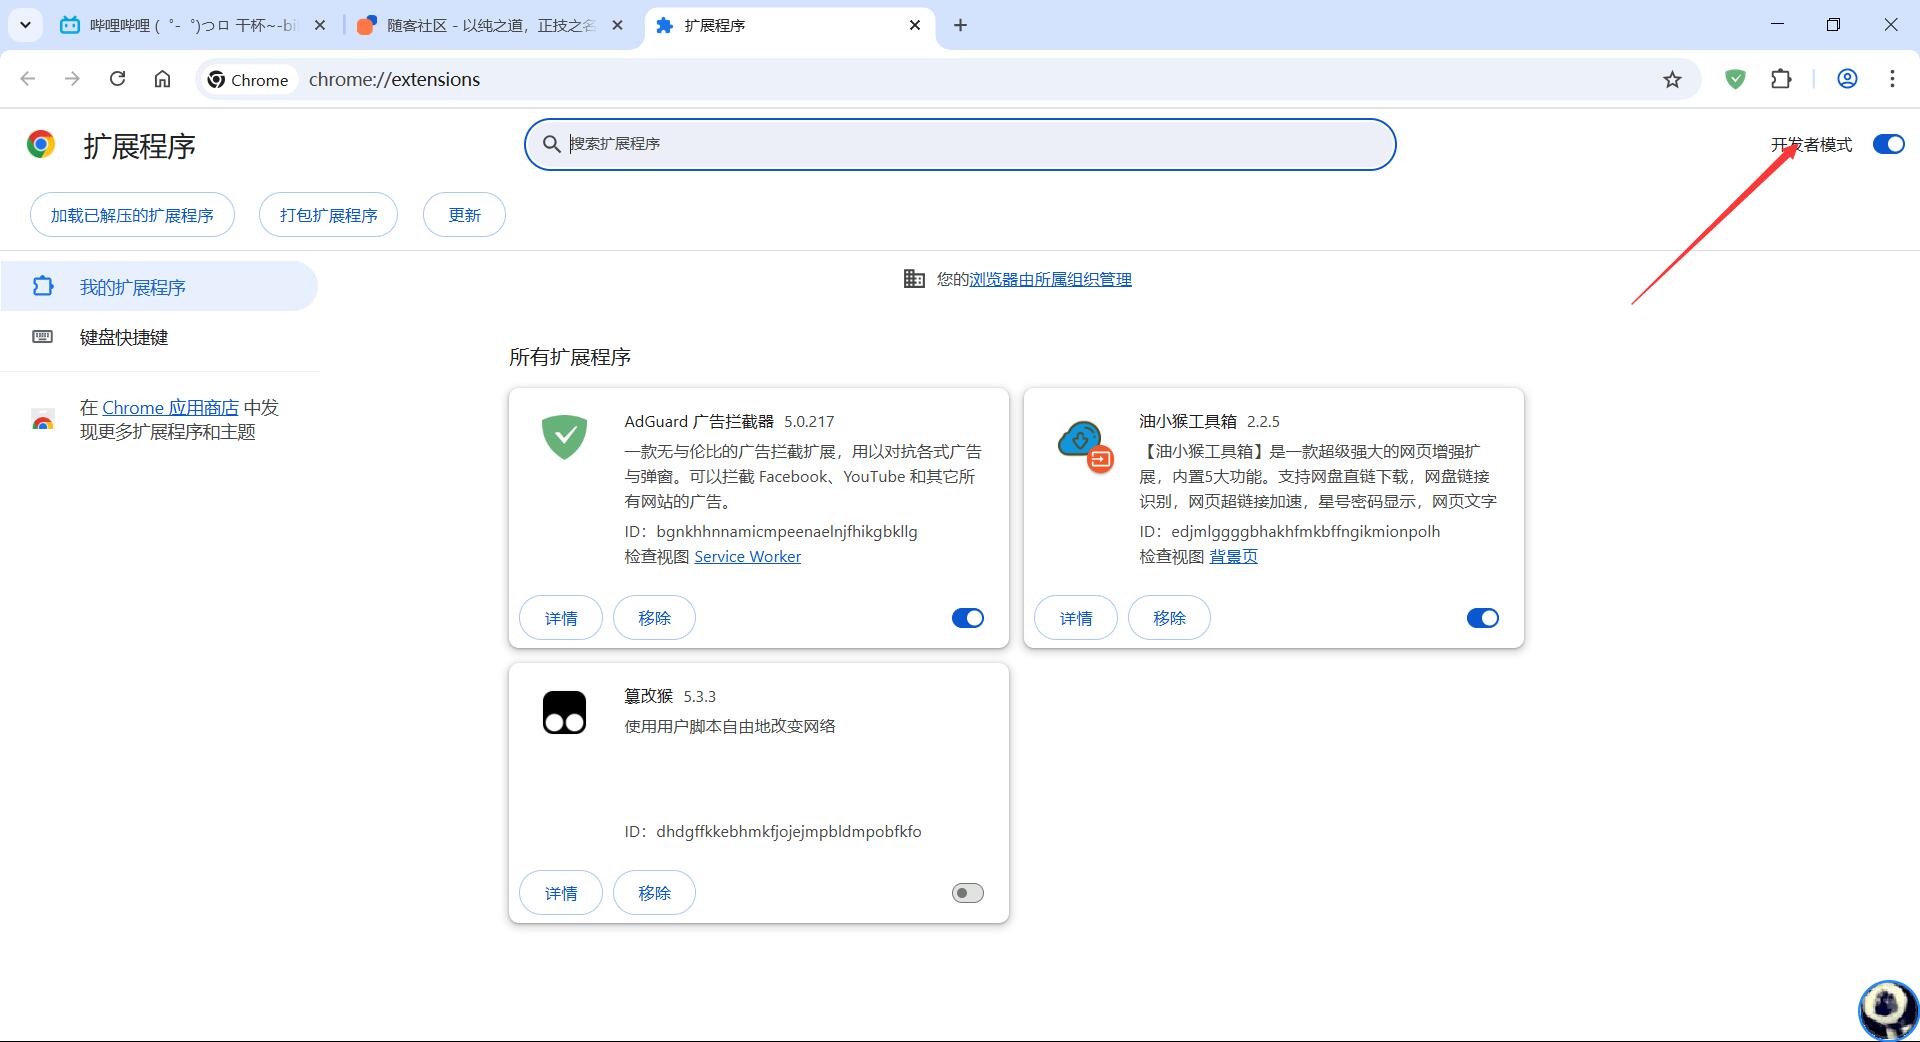The image size is (1920, 1042).
Task: Reload the page
Action: [x=117, y=79]
